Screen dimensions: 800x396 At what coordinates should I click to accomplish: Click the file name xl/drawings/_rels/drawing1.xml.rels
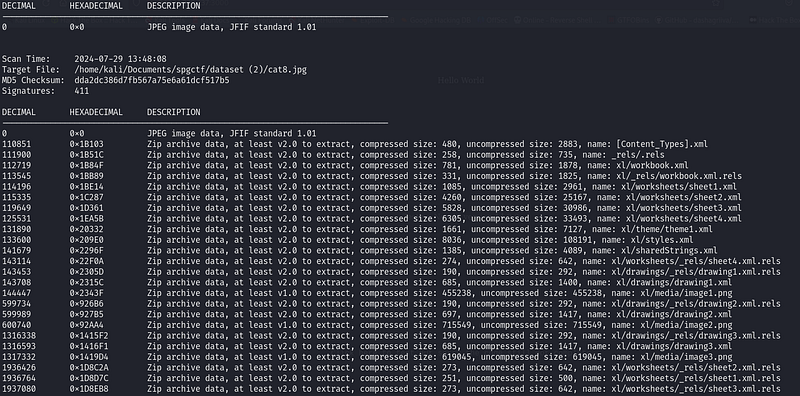(x=696, y=272)
